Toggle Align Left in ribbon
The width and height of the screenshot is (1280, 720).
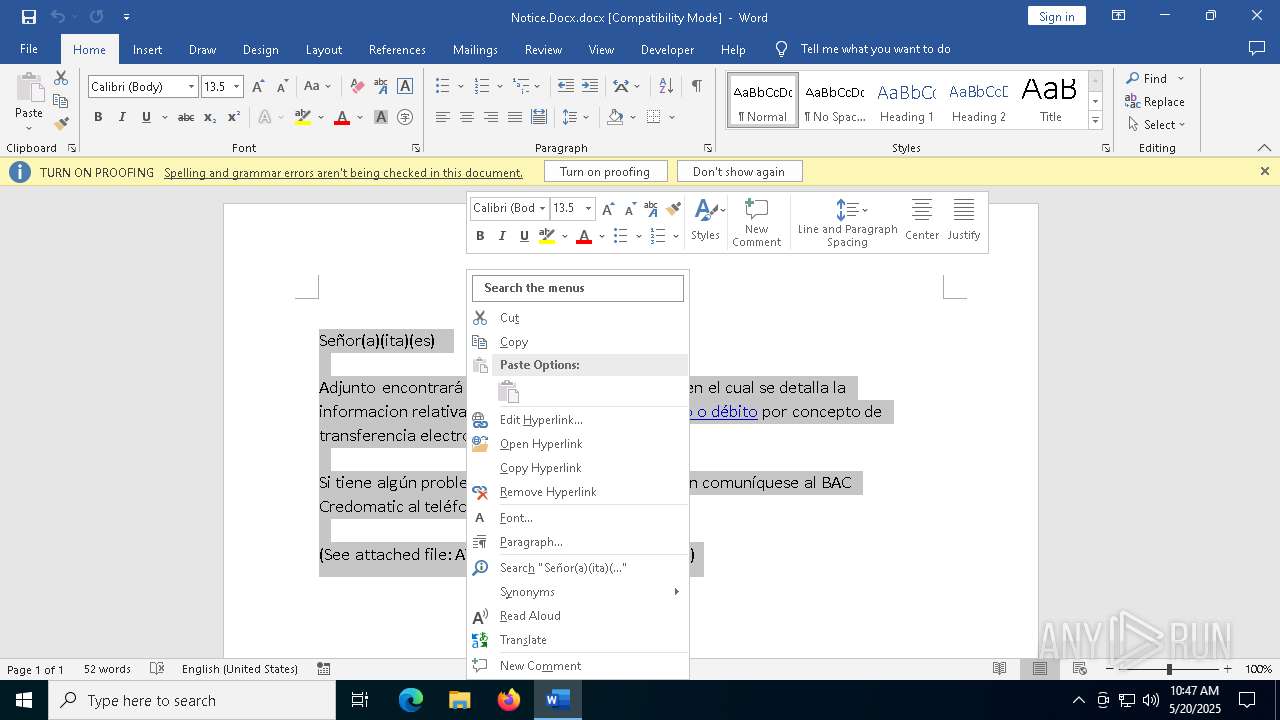pyautogui.click(x=442, y=117)
